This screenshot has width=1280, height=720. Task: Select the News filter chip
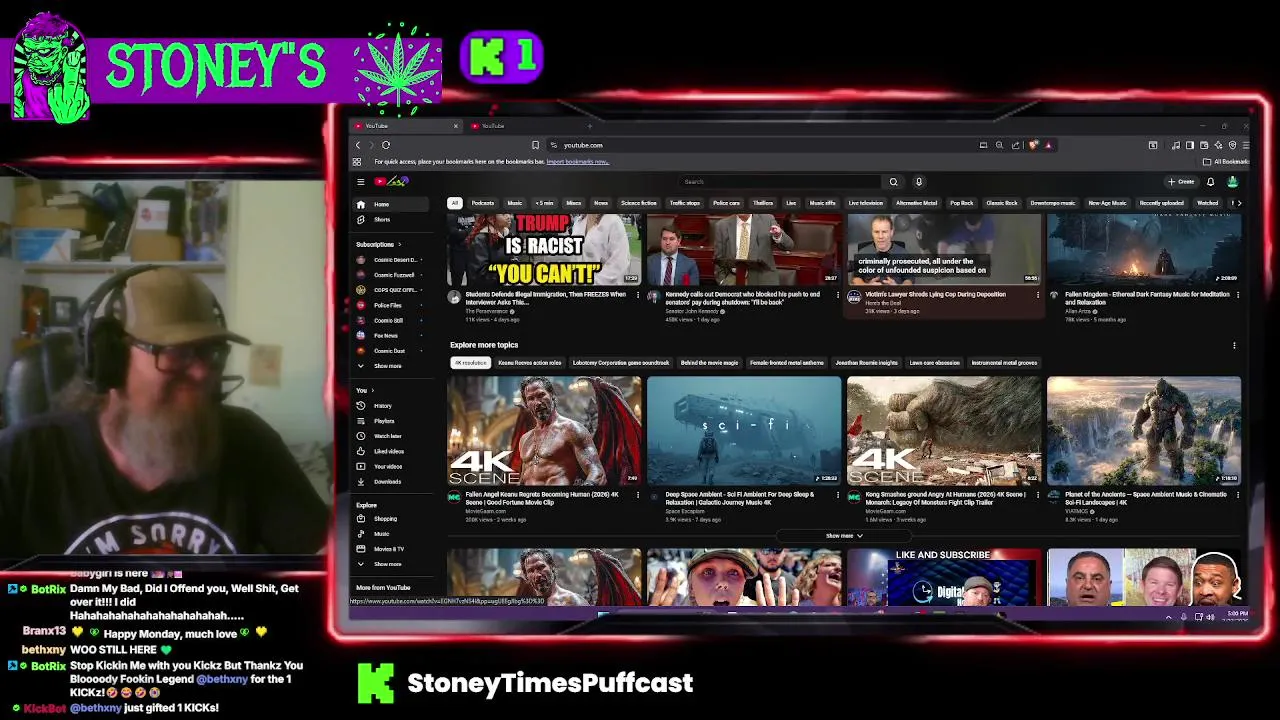pos(601,203)
